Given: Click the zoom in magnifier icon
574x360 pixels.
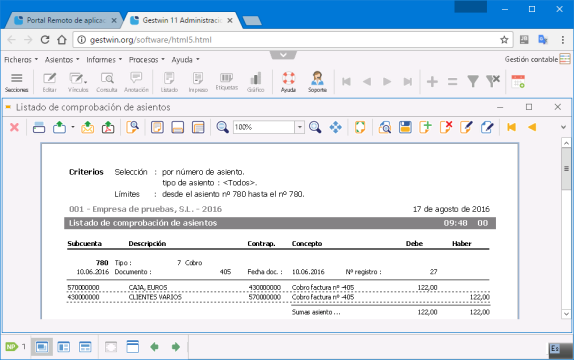Looking at the screenshot, I should (x=315, y=127).
